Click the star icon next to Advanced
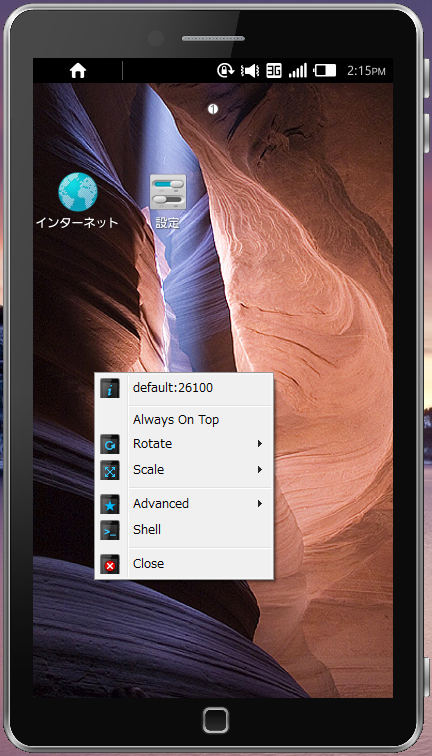Viewport: 432px width, 756px height. coord(110,504)
